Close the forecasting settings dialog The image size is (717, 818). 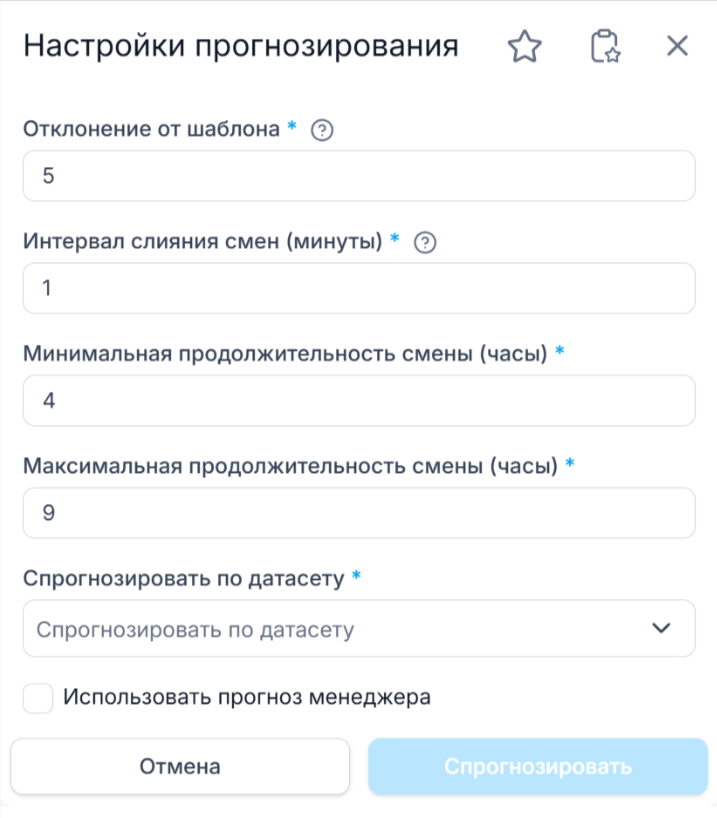[x=677, y=46]
